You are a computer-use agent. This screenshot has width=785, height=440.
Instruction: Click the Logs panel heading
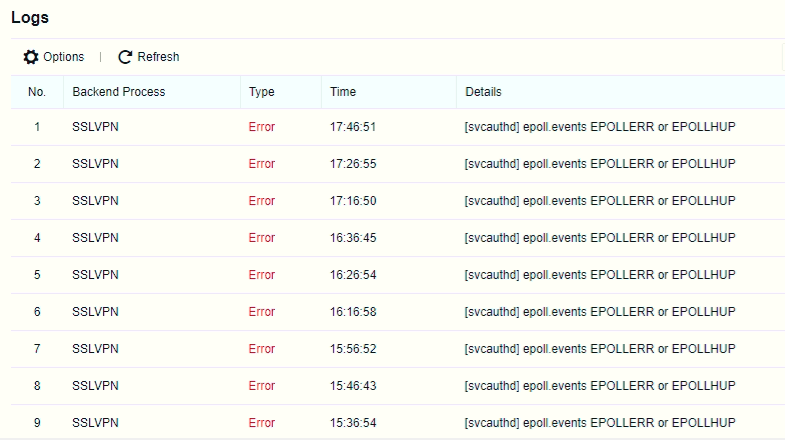pos(30,18)
